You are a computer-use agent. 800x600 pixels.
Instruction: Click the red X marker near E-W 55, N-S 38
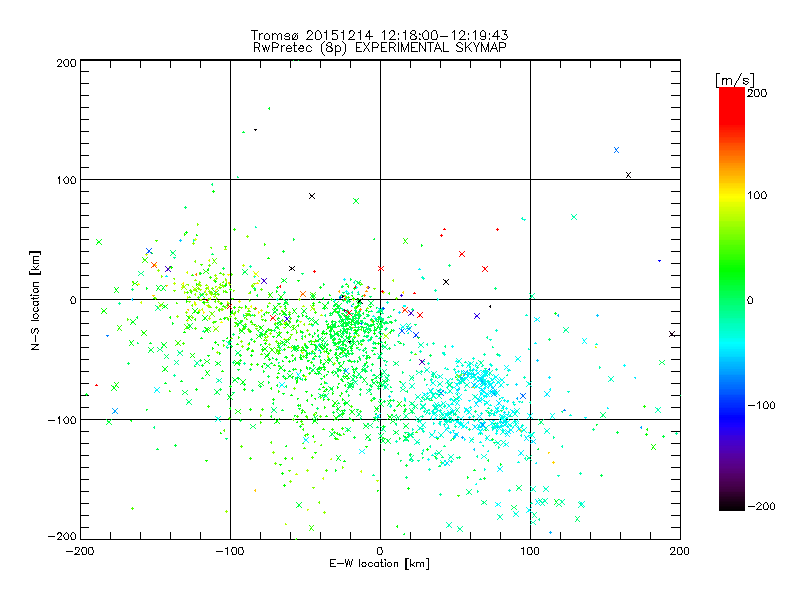point(462,254)
